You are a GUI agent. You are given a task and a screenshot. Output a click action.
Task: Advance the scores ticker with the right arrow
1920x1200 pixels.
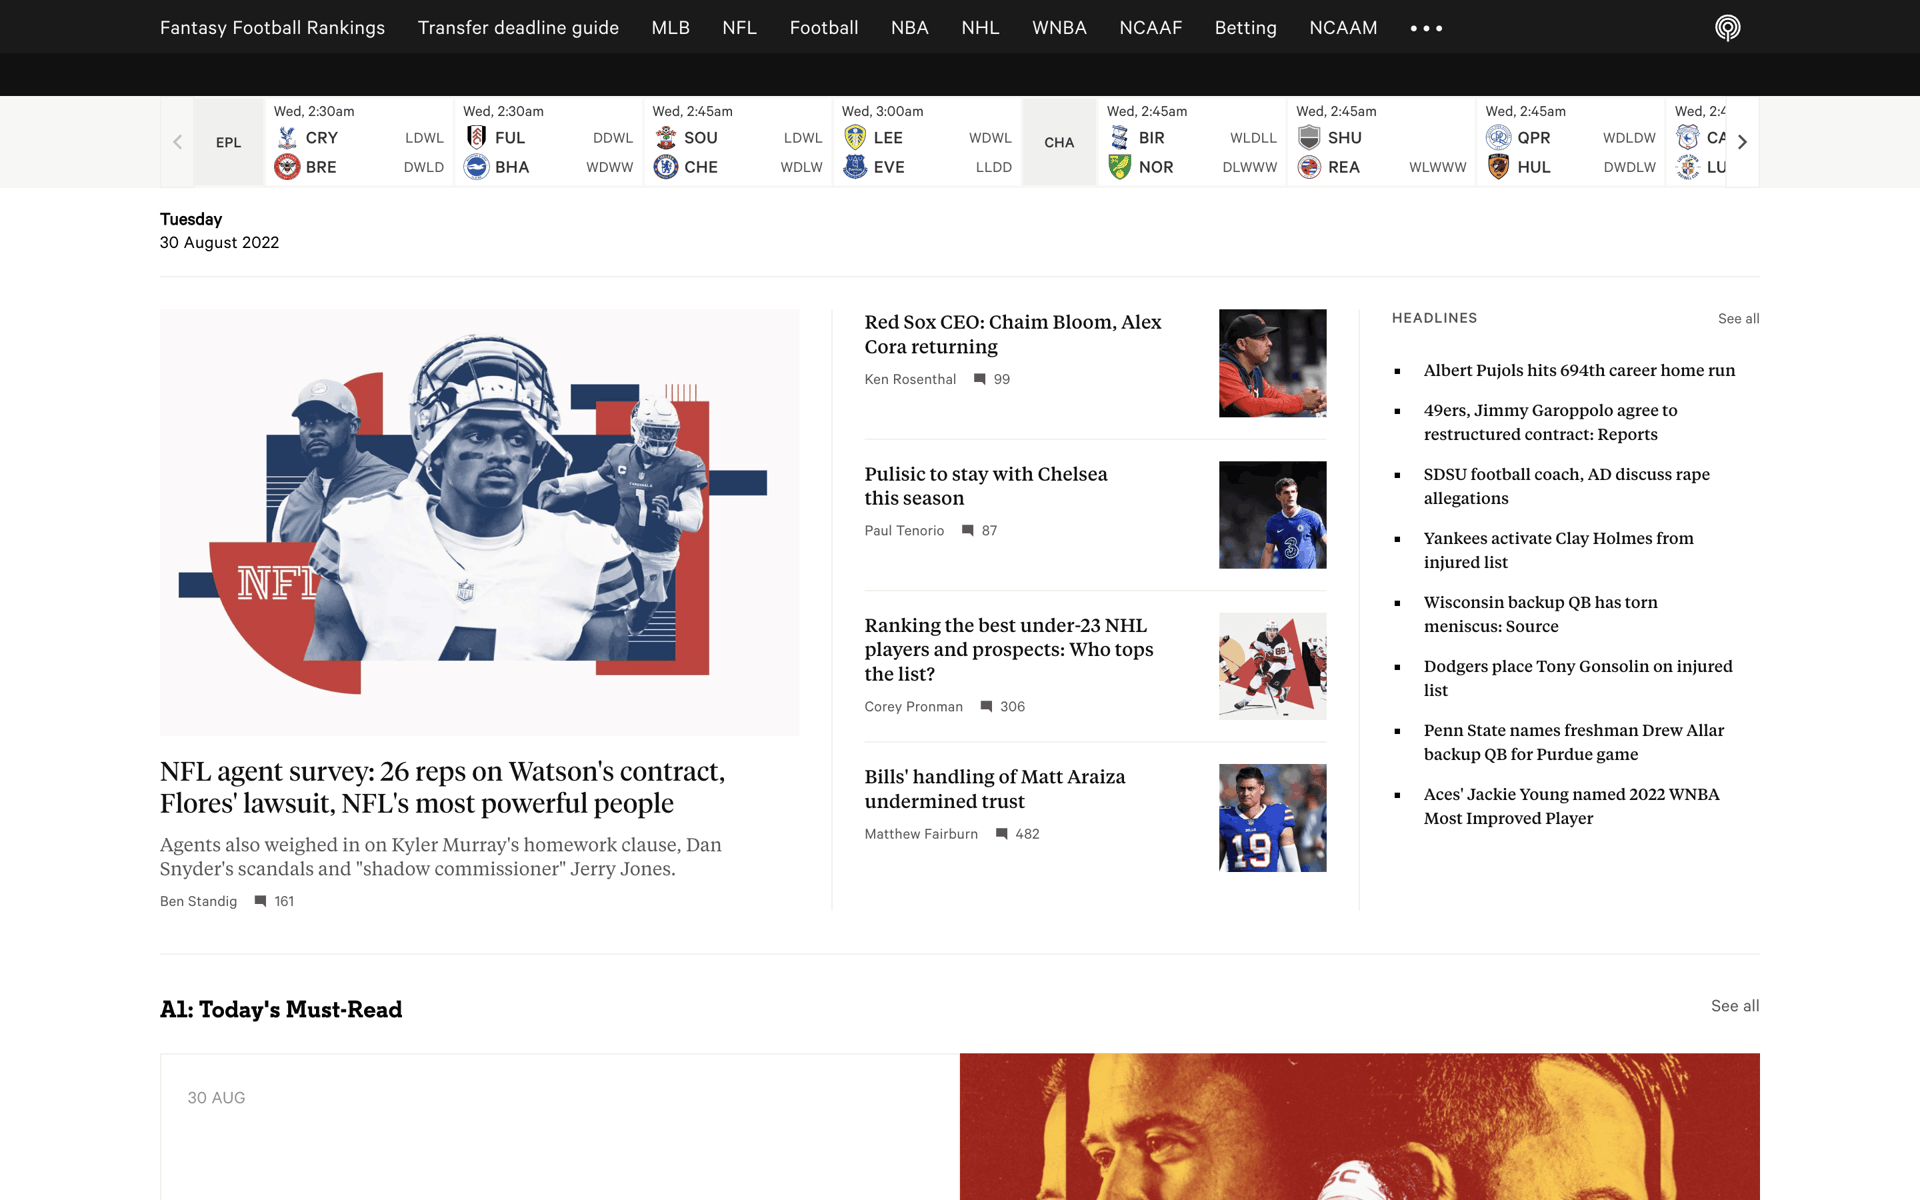(1742, 142)
